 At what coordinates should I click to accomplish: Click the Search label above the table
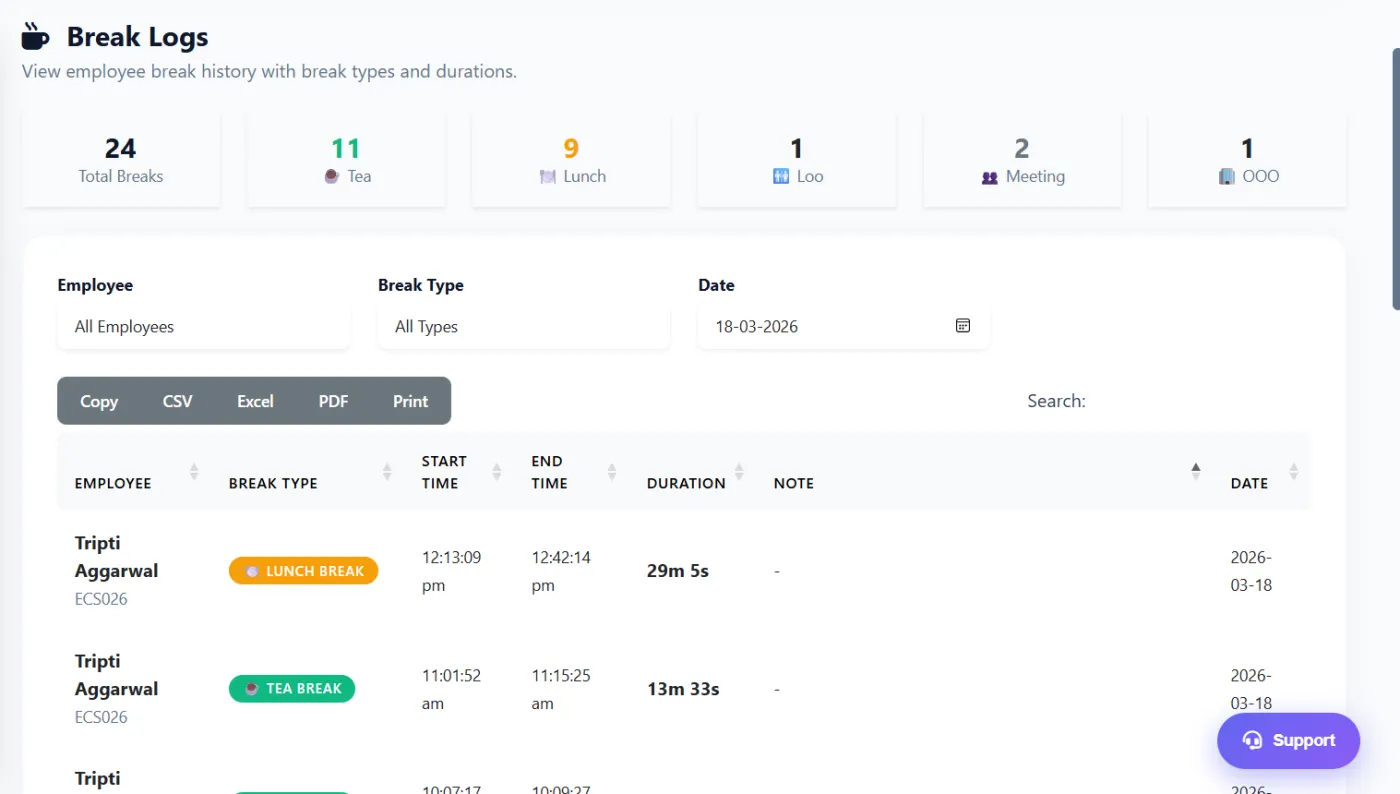pyautogui.click(x=1056, y=401)
